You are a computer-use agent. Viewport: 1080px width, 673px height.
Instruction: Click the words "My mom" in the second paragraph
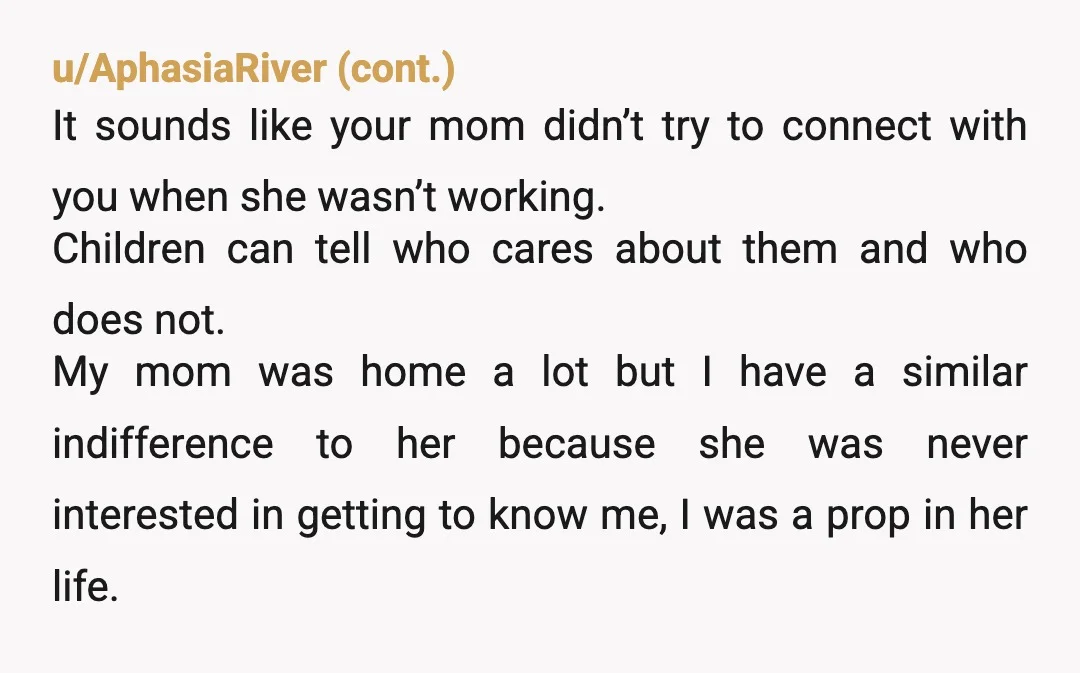click(x=142, y=373)
